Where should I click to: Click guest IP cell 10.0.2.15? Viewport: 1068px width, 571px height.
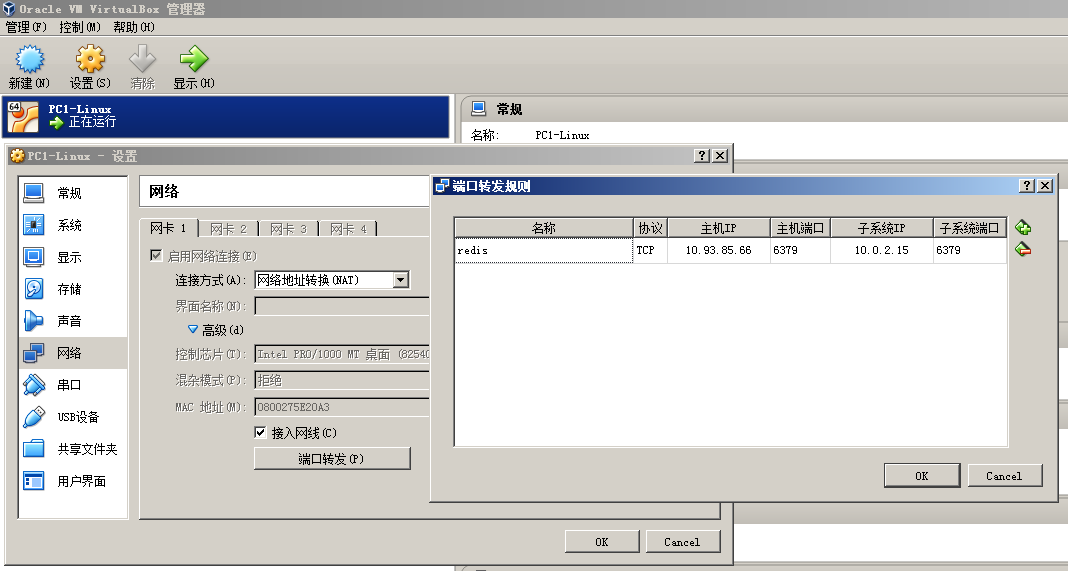881,250
